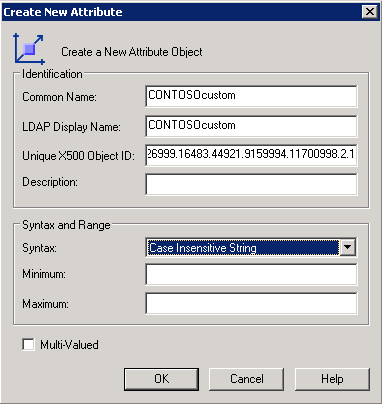Select the Unique X500 Object ID field
This screenshot has height=404, width=382.
(x=251, y=155)
